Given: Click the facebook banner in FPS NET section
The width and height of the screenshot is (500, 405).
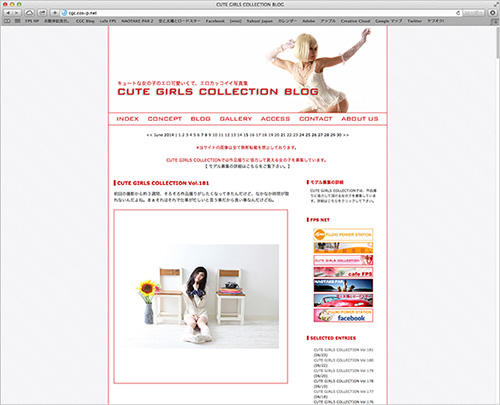Looking at the screenshot, I should coord(343,315).
